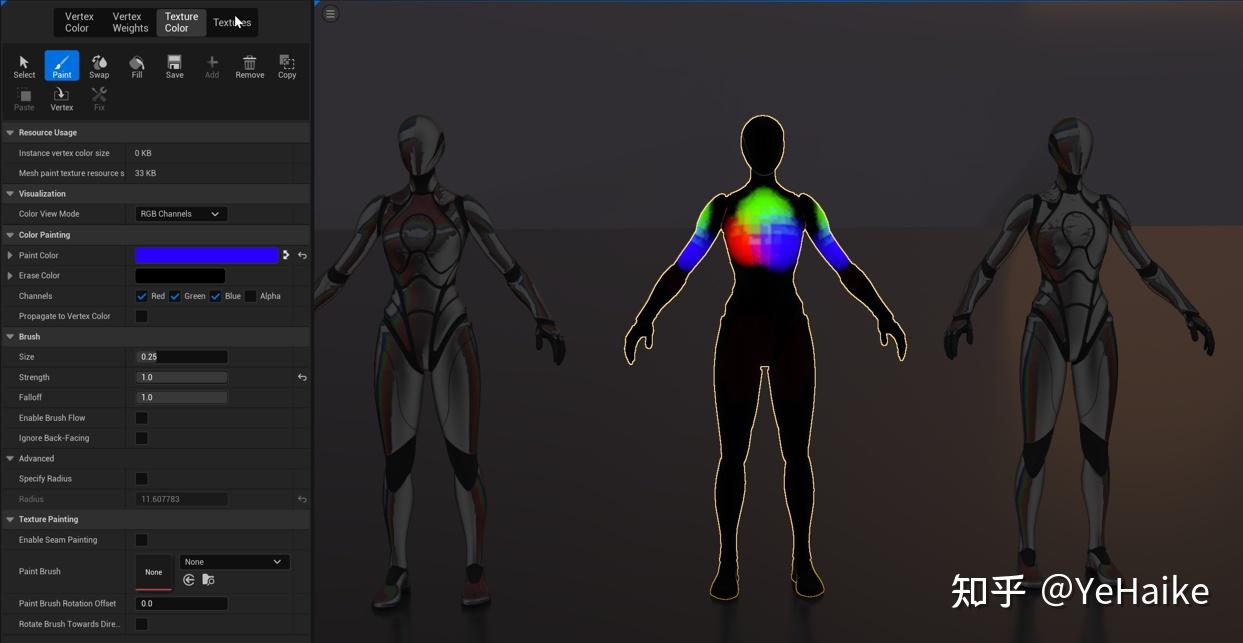Screen dimensions: 1243x643
Task: Open the Paint Brush asset dropdown
Action: [x=235, y=562]
